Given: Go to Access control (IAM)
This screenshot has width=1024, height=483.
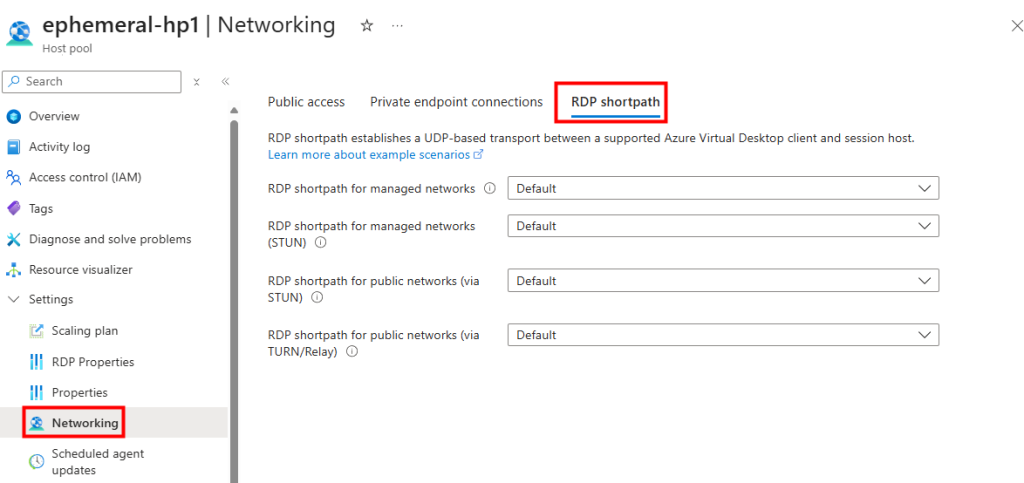Looking at the screenshot, I should 85,177.
